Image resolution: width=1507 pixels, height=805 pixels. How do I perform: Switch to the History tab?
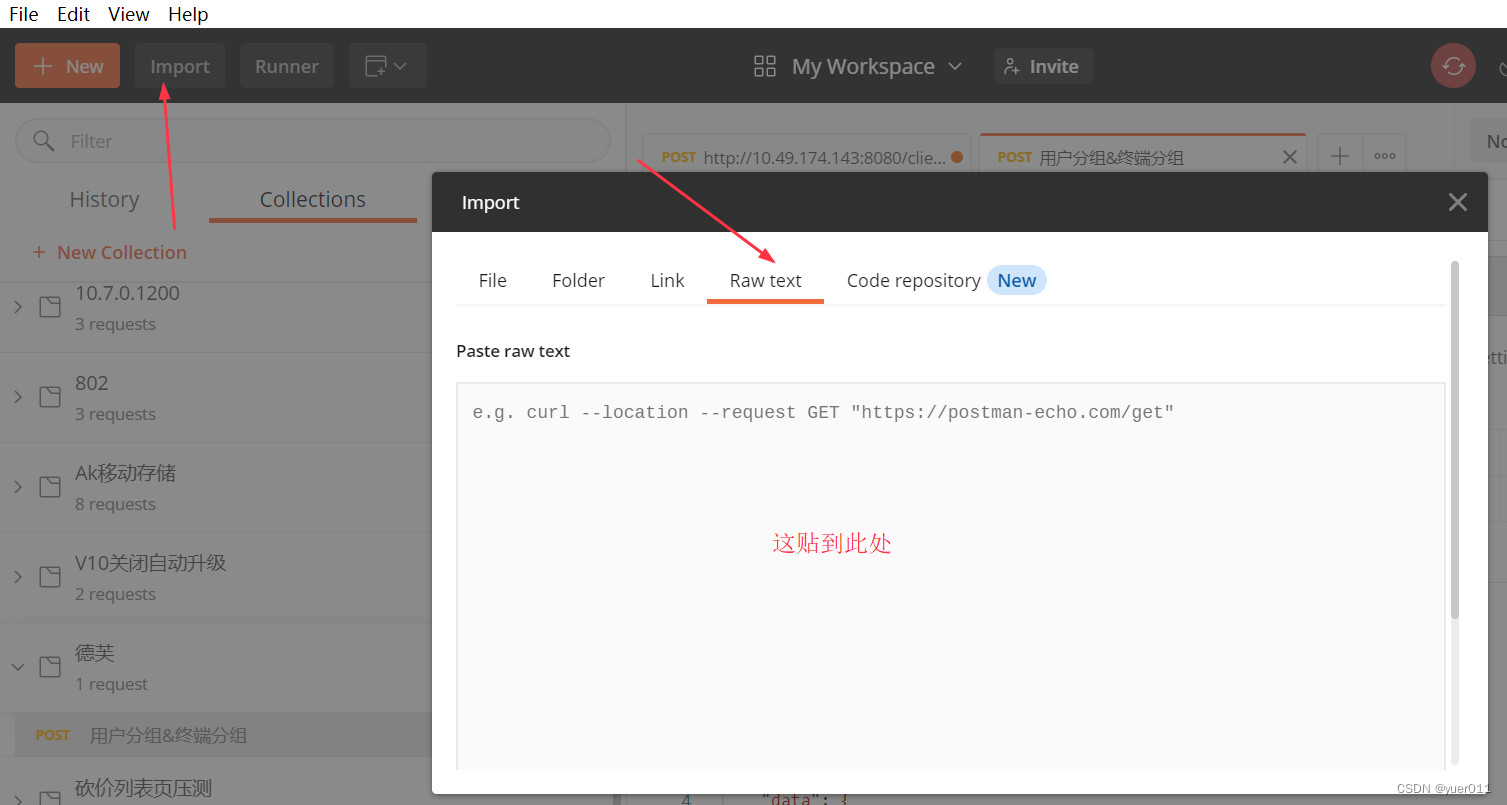tap(104, 199)
